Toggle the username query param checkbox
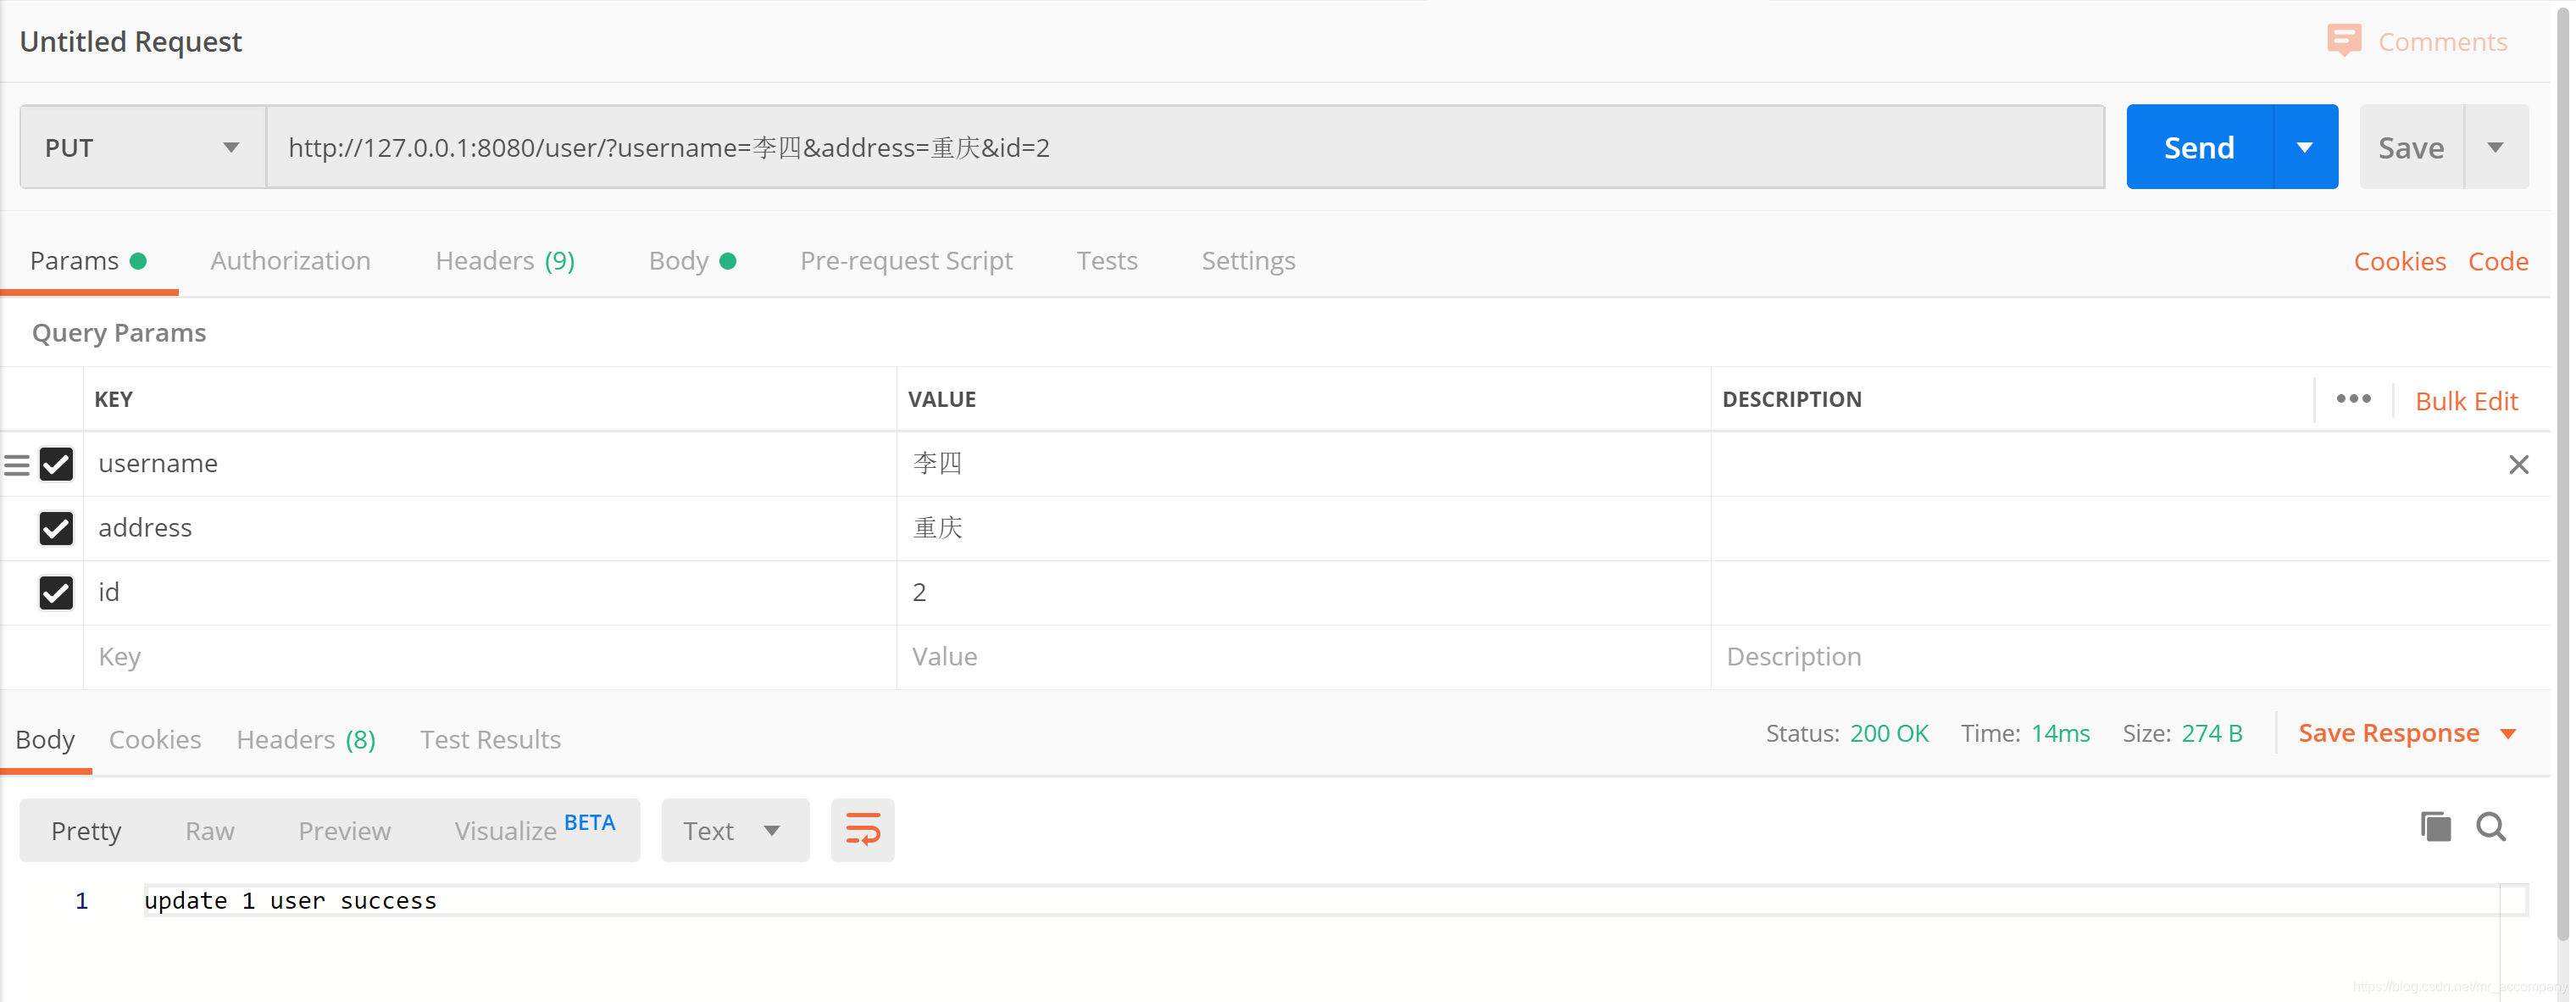Image resolution: width=2576 pixels, height=1002 pixels. point(58,463)
